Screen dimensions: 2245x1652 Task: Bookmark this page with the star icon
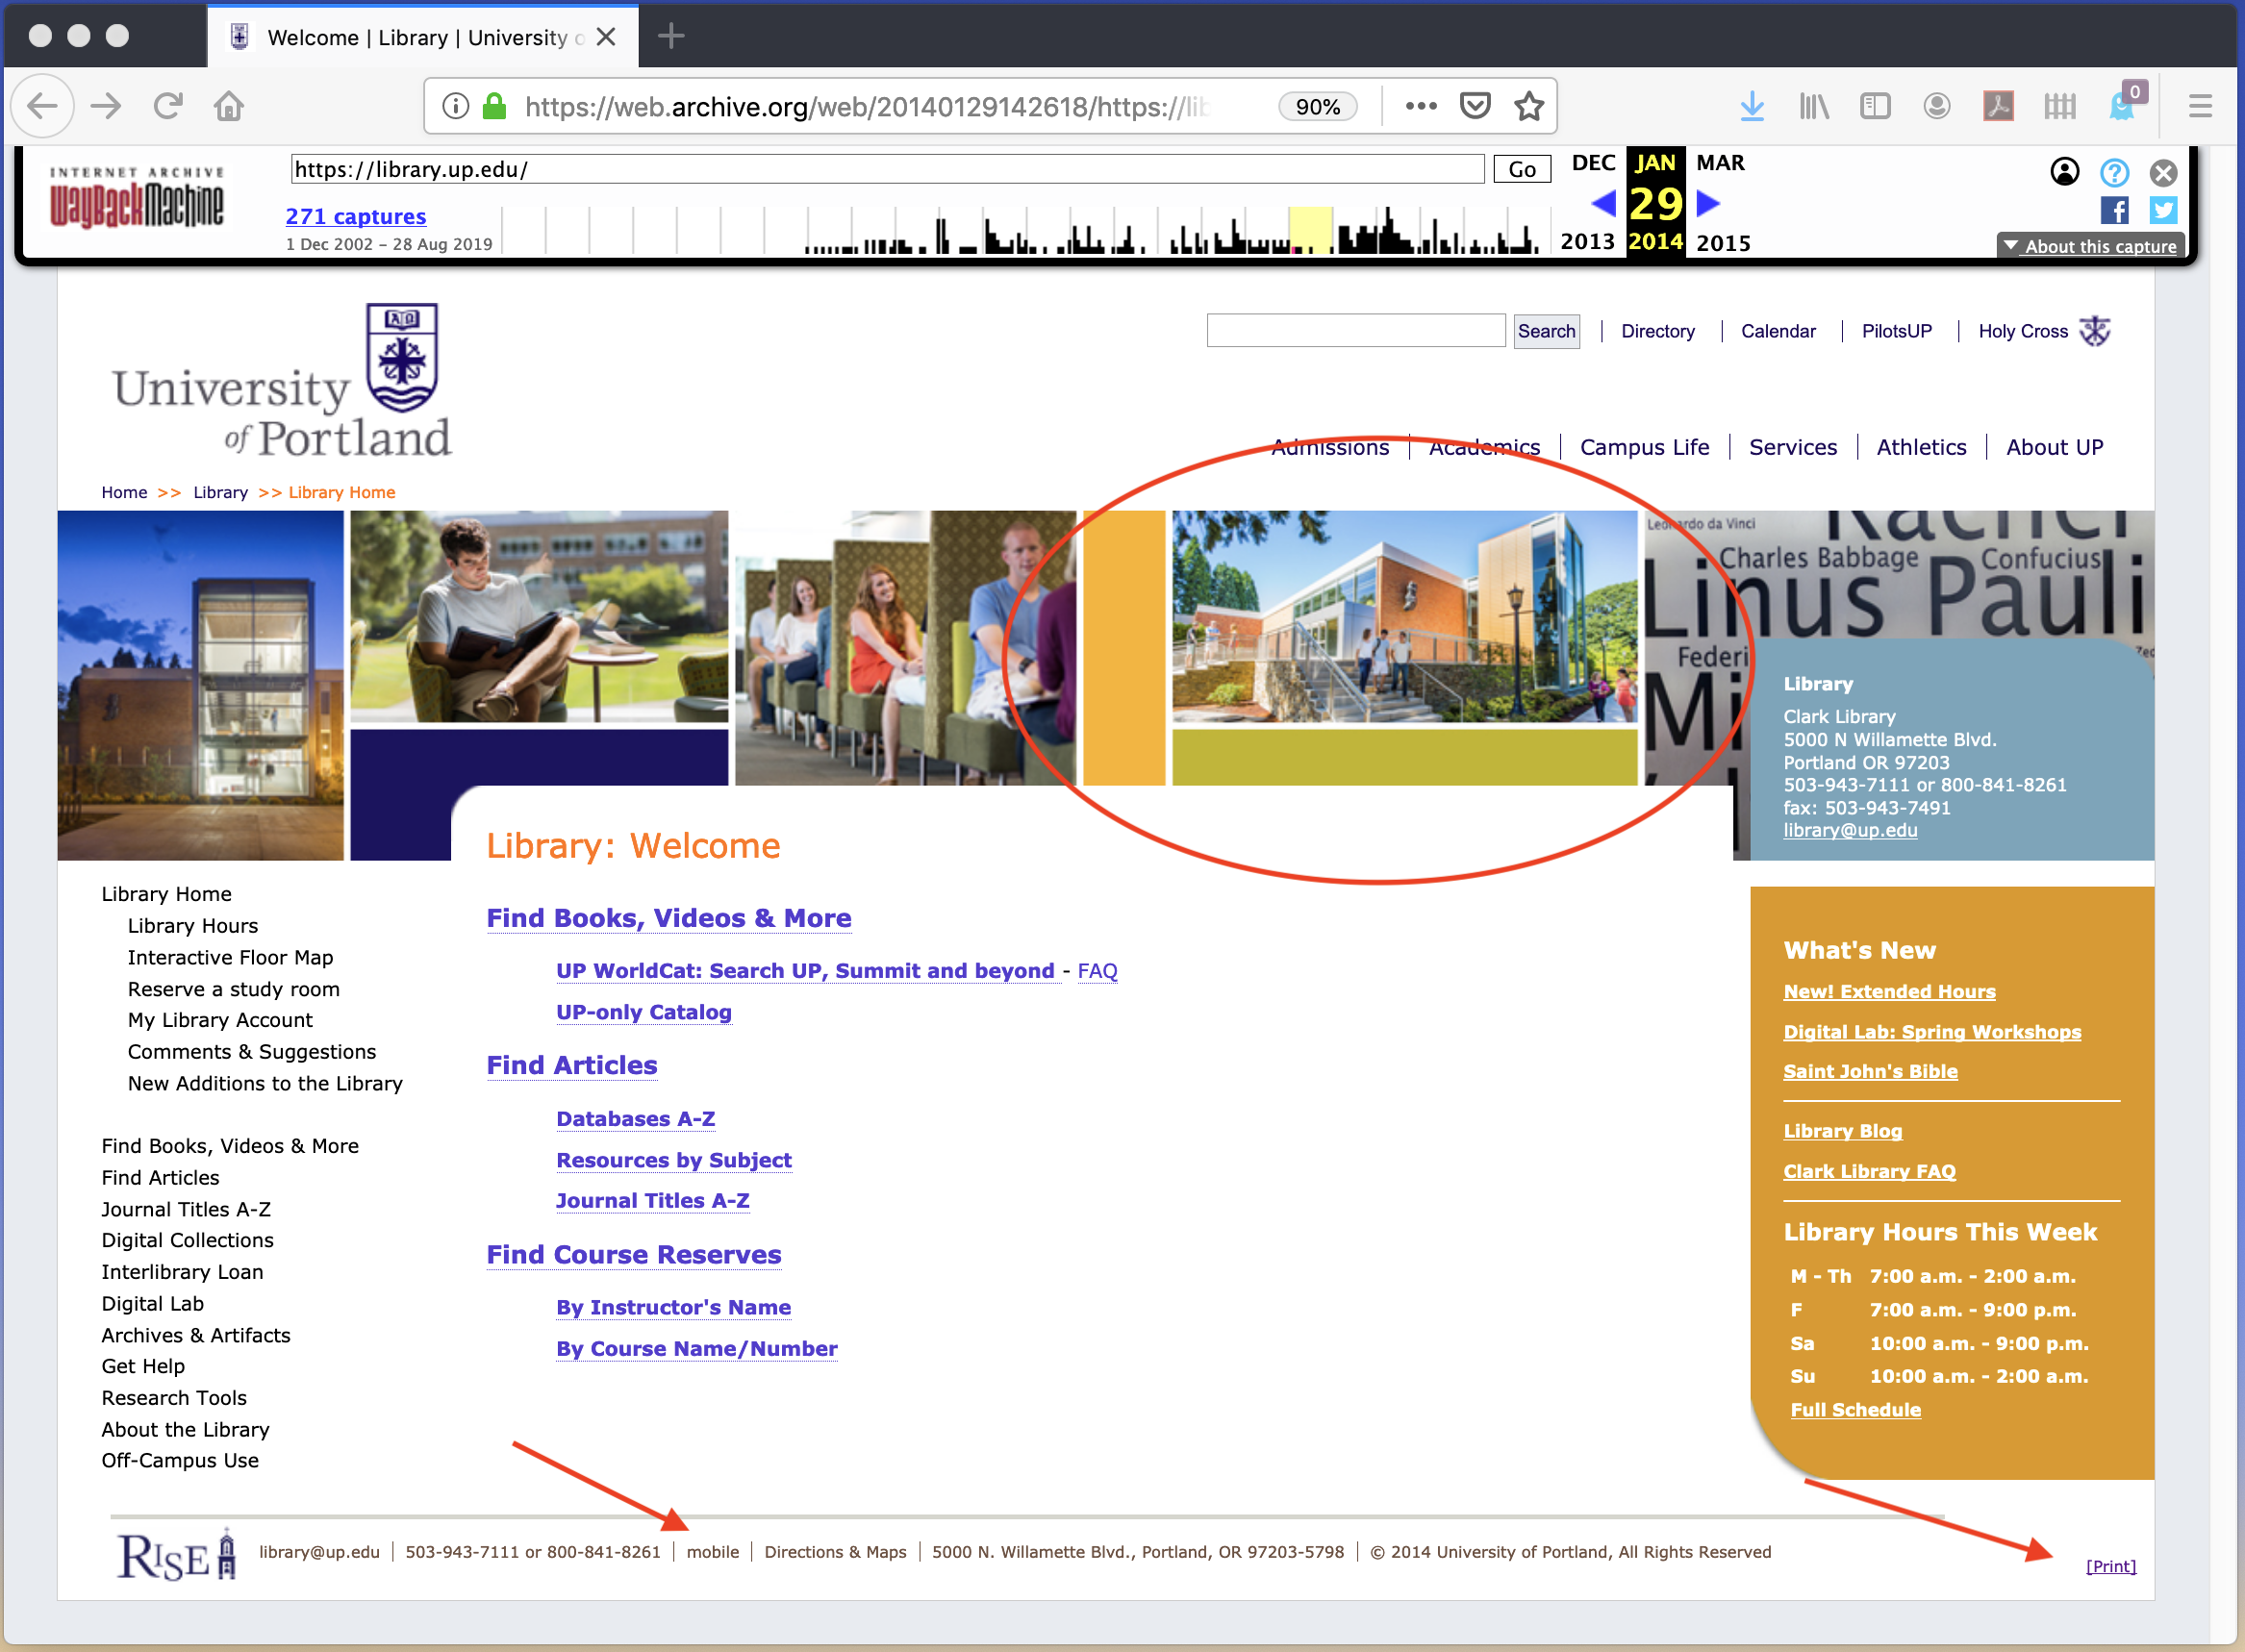tap(1529, 106)
